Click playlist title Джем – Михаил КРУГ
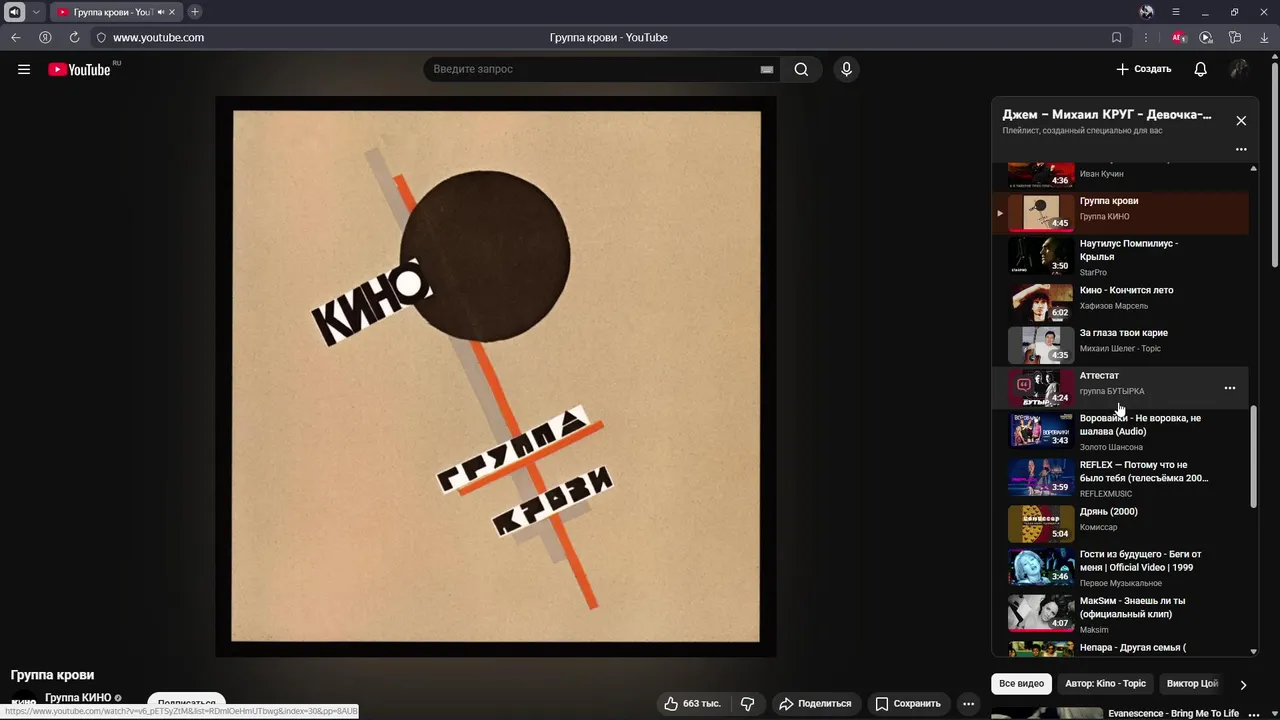 1106,115
